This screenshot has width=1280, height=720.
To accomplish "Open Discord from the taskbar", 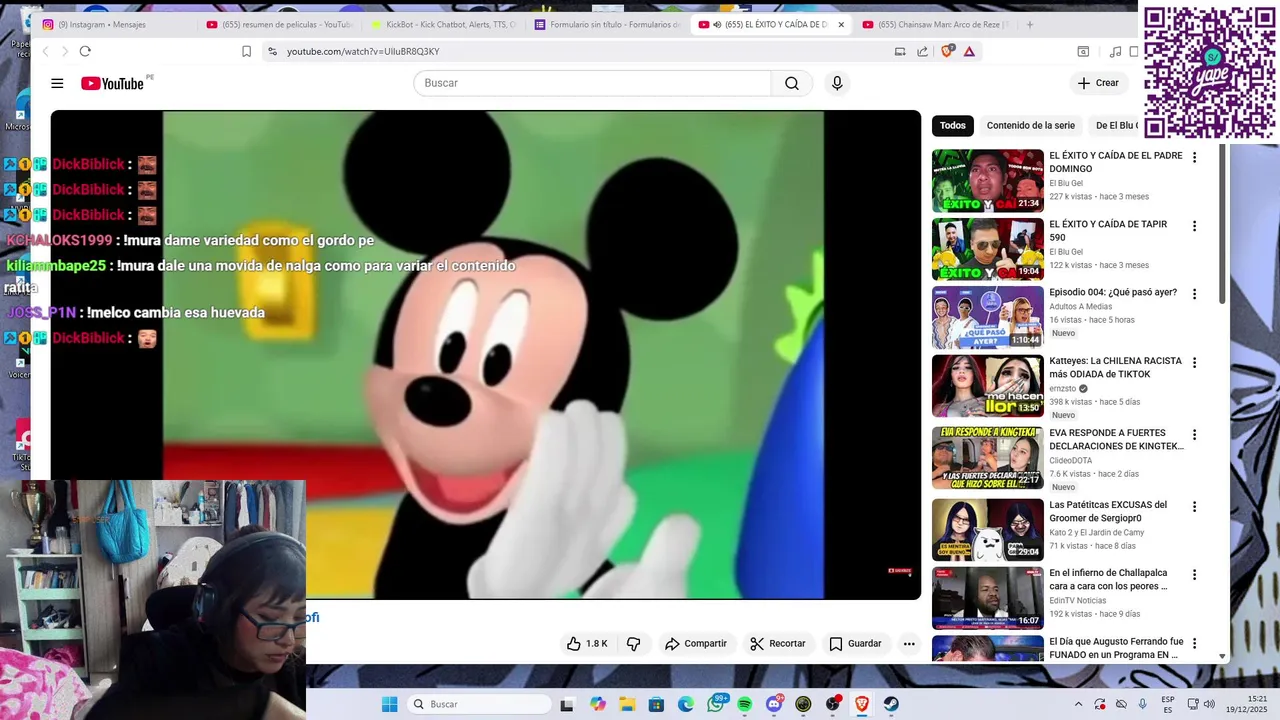I will pyautogui.click(x=774, y=704).
